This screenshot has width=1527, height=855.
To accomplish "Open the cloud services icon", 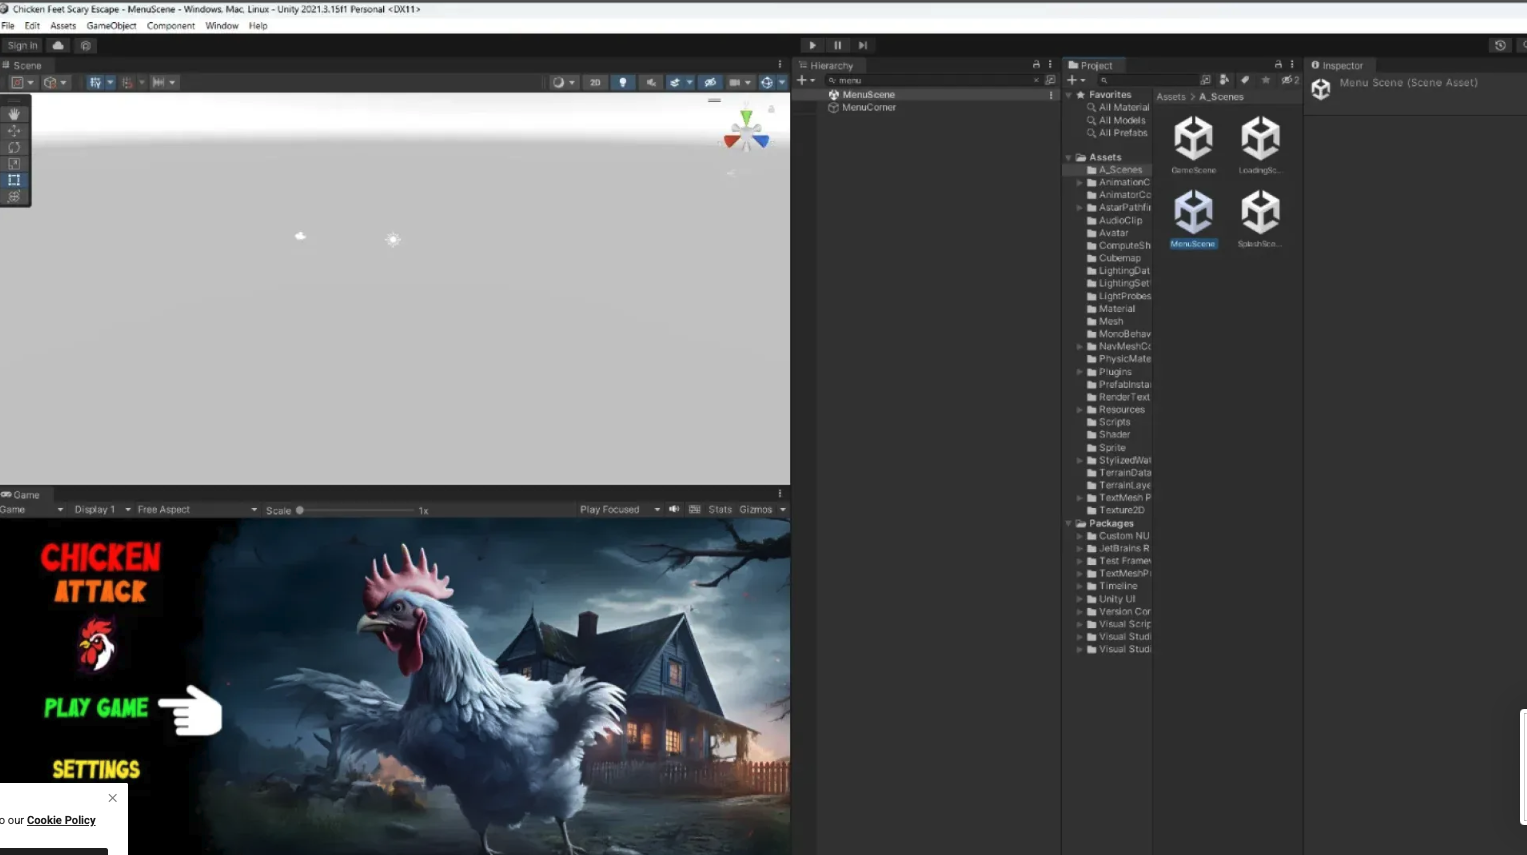I will pos(58,45).
